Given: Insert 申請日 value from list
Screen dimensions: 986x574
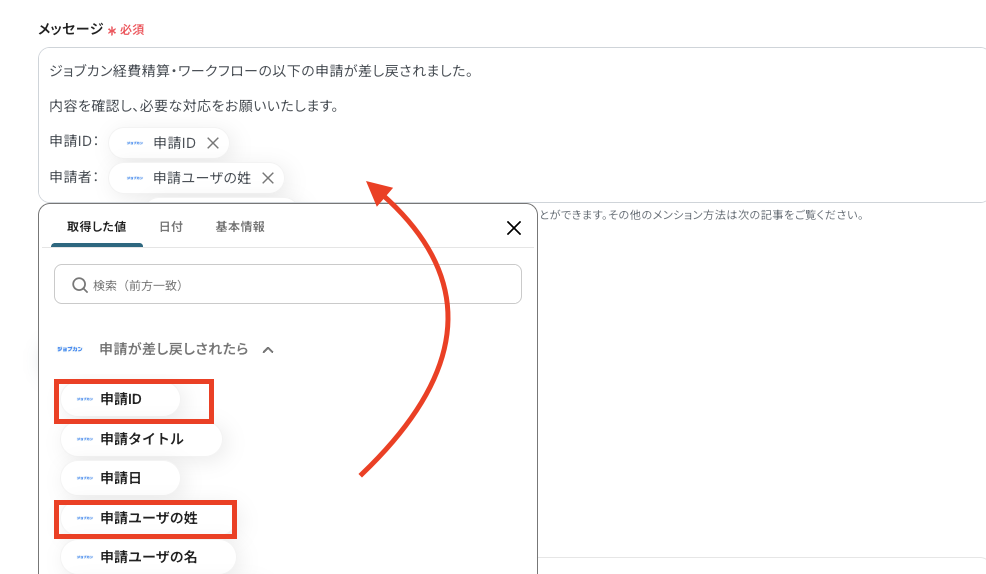Looking at the screenshot, I should 121,478.
